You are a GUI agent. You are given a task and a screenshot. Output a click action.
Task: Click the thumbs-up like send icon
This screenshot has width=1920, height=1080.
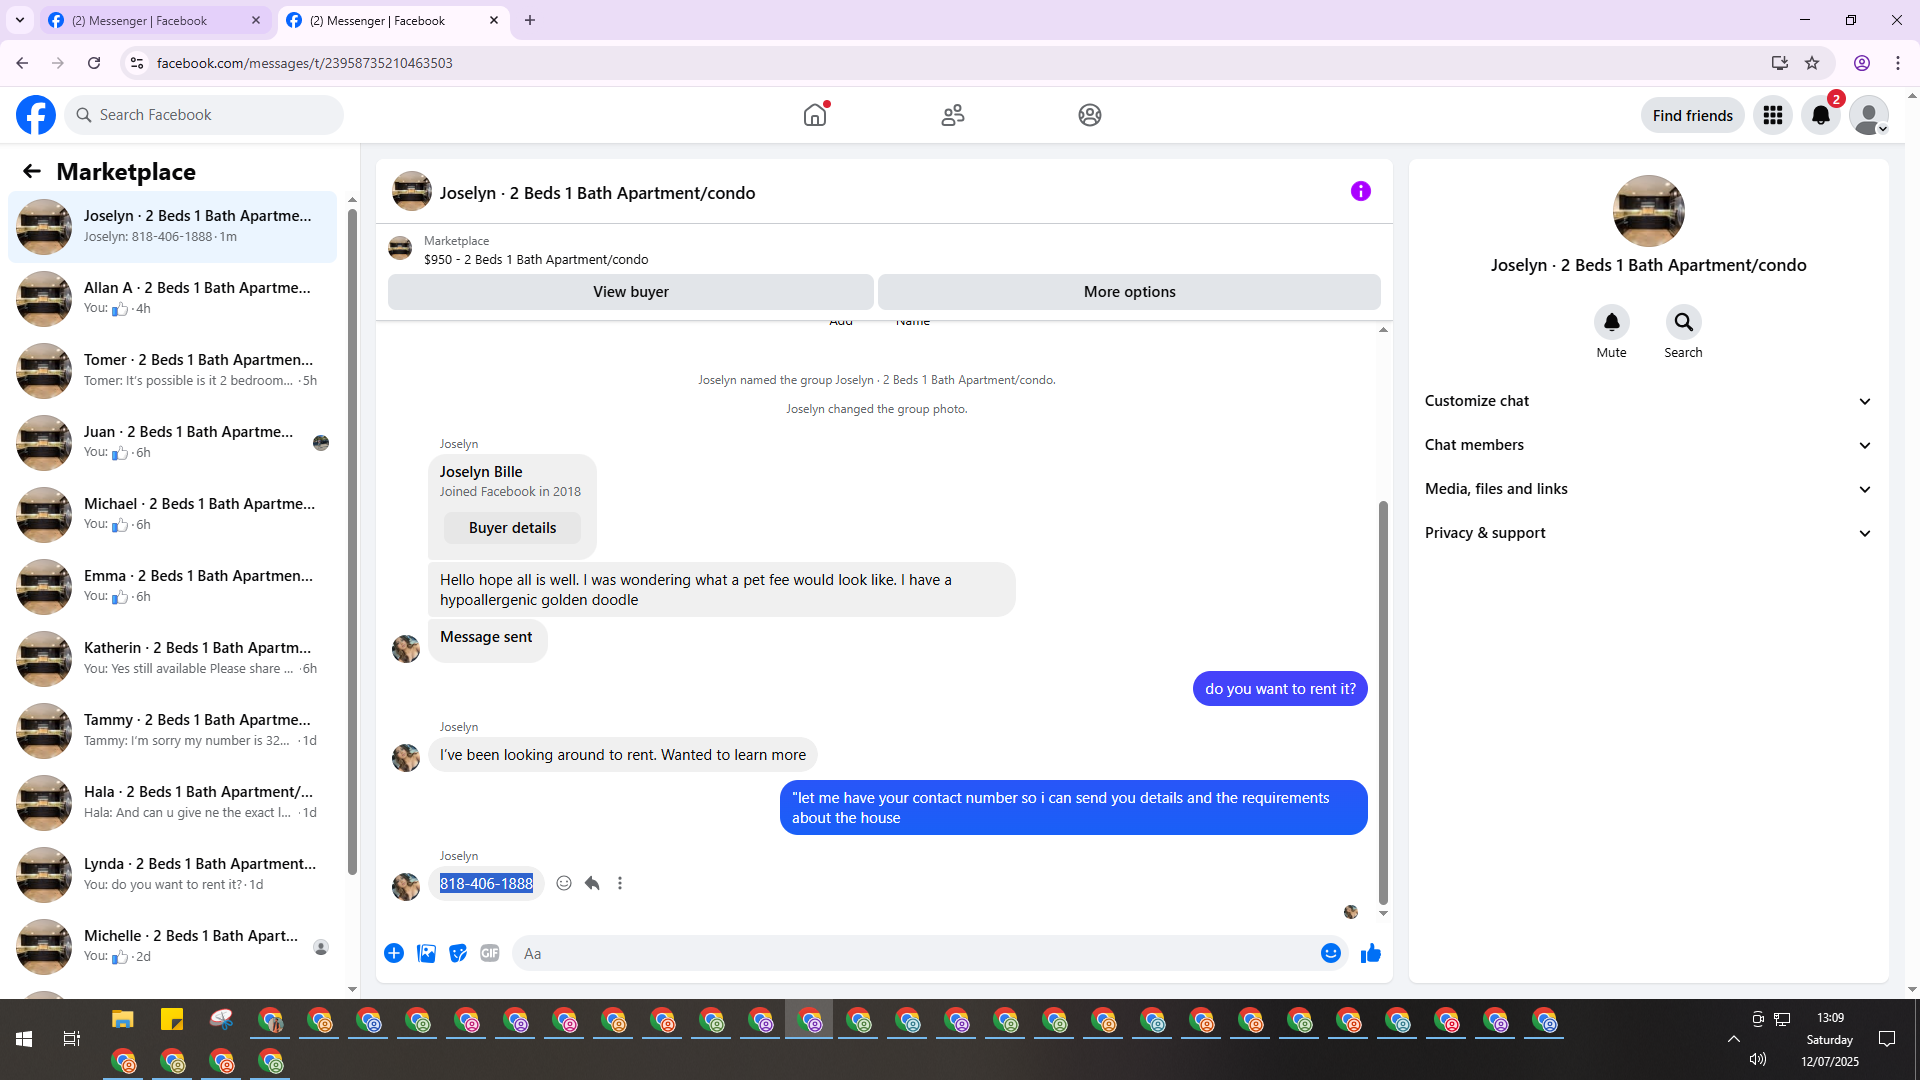pyautogui.click(x=1370, y=953)
